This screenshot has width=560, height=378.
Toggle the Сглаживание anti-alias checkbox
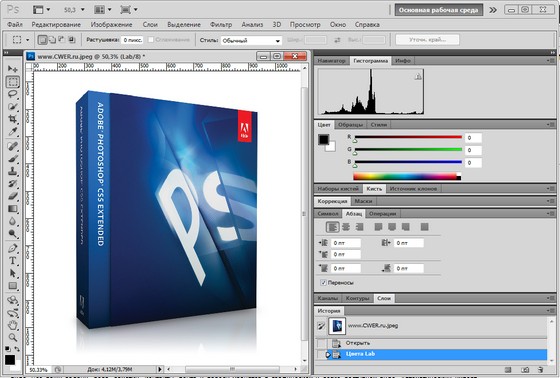click(151, 40)
